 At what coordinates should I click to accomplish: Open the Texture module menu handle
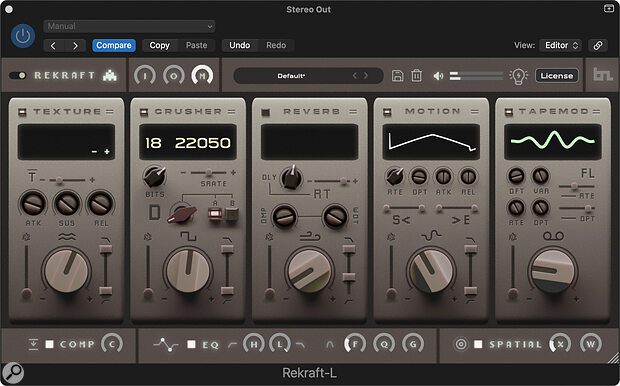[x=110, y=112]
